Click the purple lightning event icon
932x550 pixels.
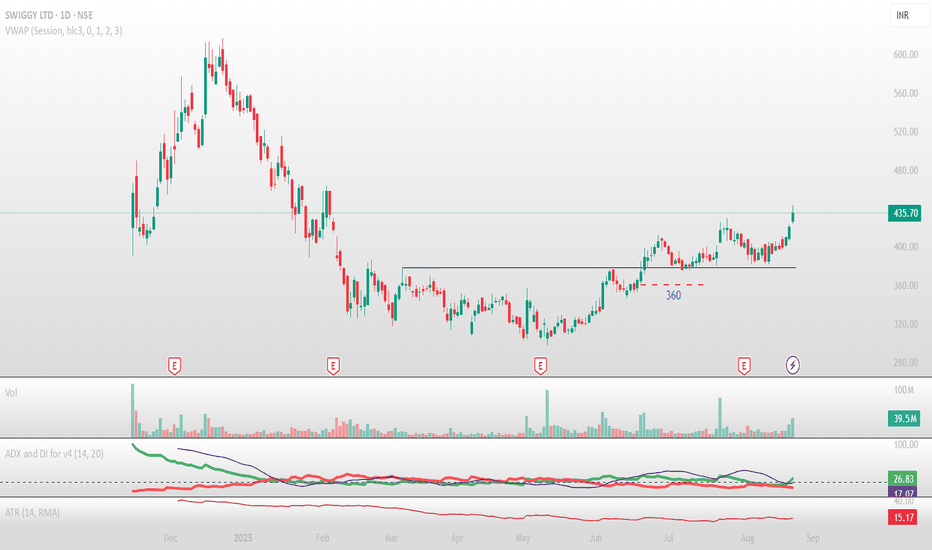(x=793, y=364)
